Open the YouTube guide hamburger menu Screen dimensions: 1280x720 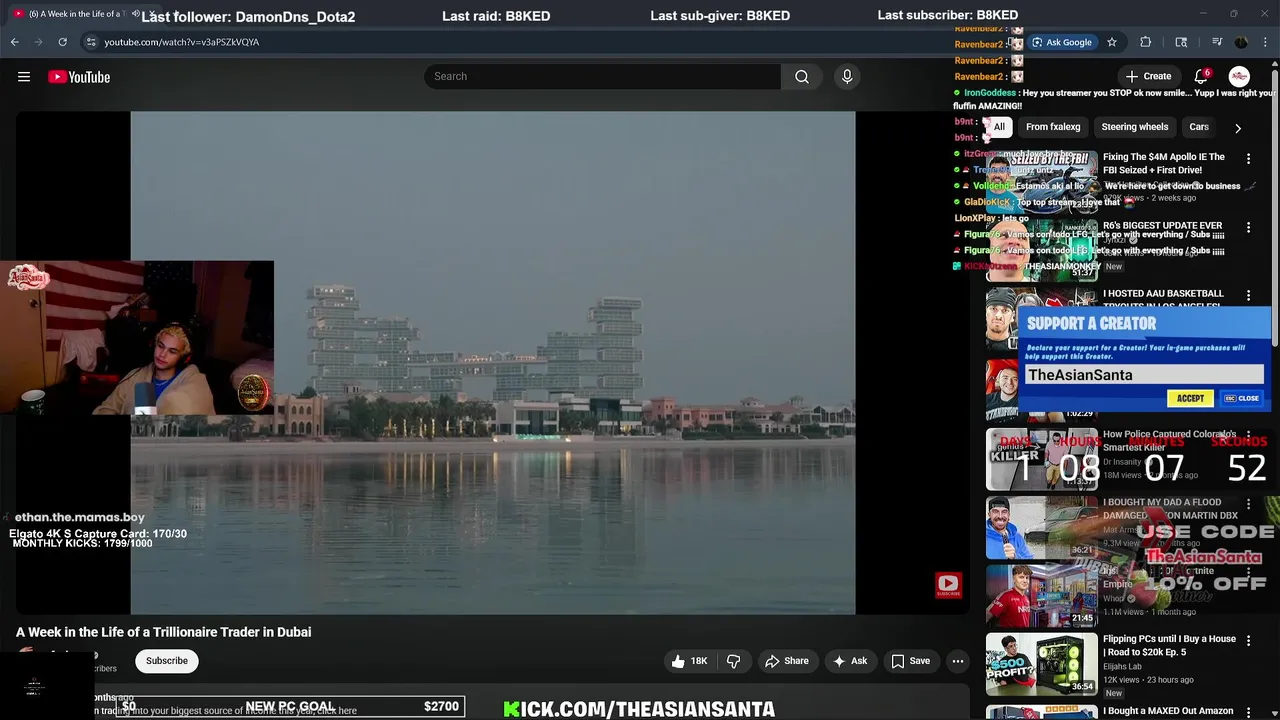click(x=24, y=77)
